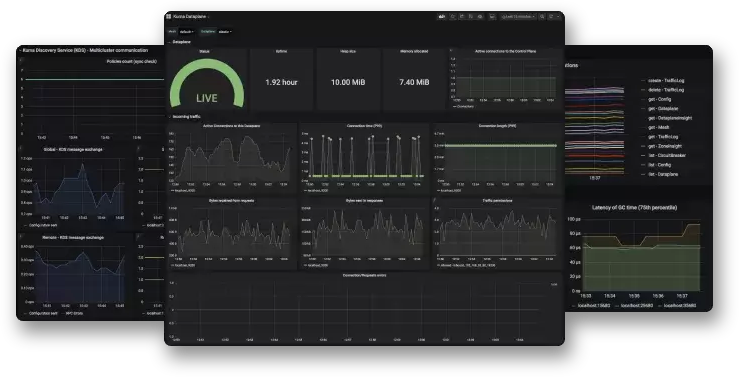Open the Mesh variable default dropdown

(x=186, y=32)
